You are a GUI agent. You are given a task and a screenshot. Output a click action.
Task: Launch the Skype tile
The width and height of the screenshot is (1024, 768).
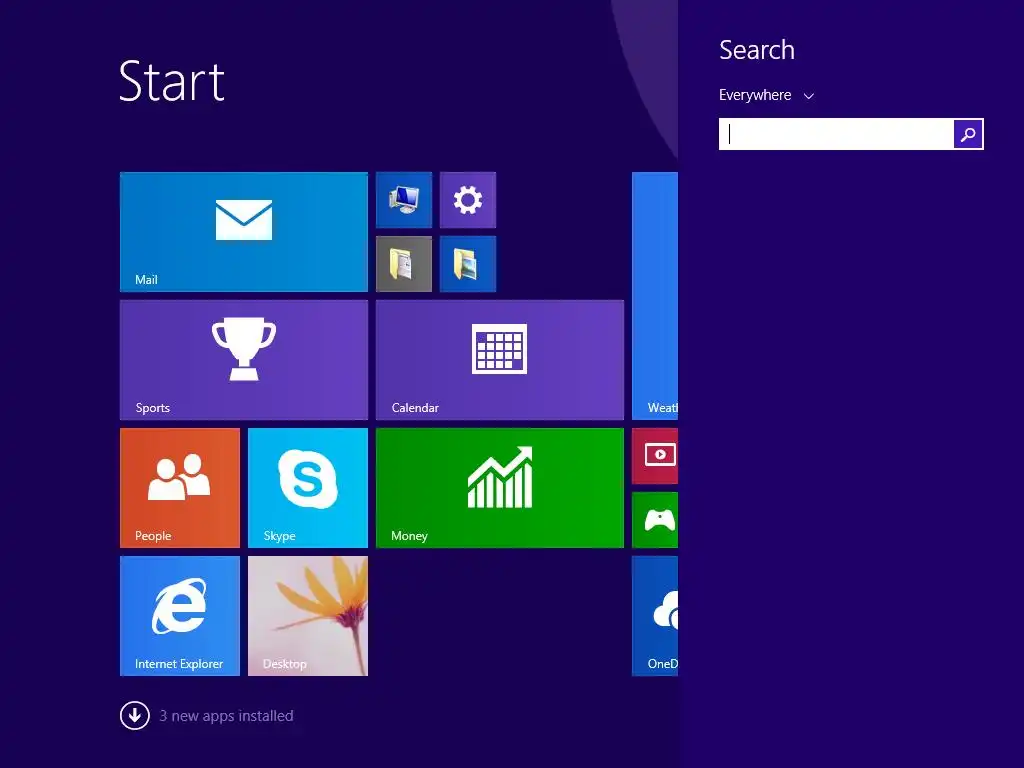coord(308,488)
